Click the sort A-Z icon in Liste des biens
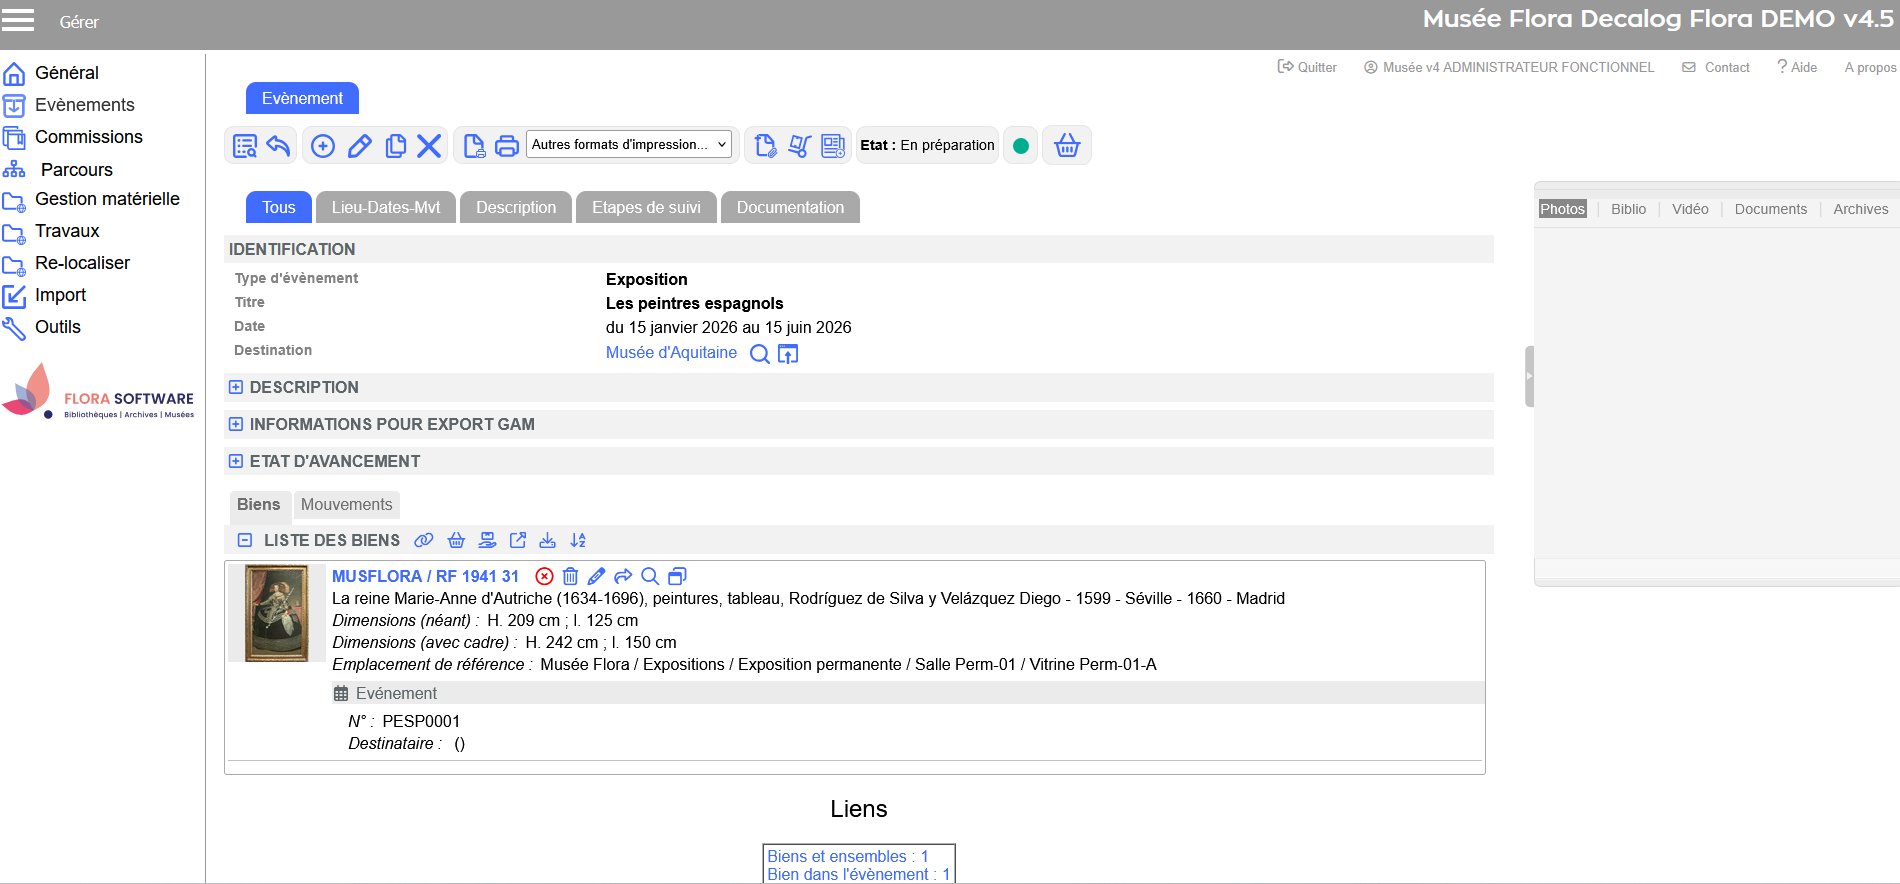1900x884 pixels. click(578, 540)
